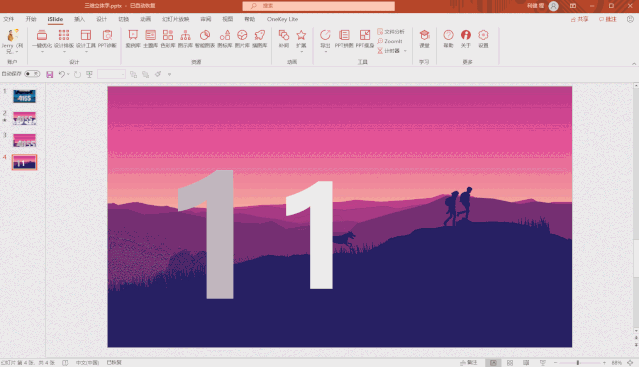Open the undo history dropdown arrow
Screen dimensions: 639x367
[68, 74]
